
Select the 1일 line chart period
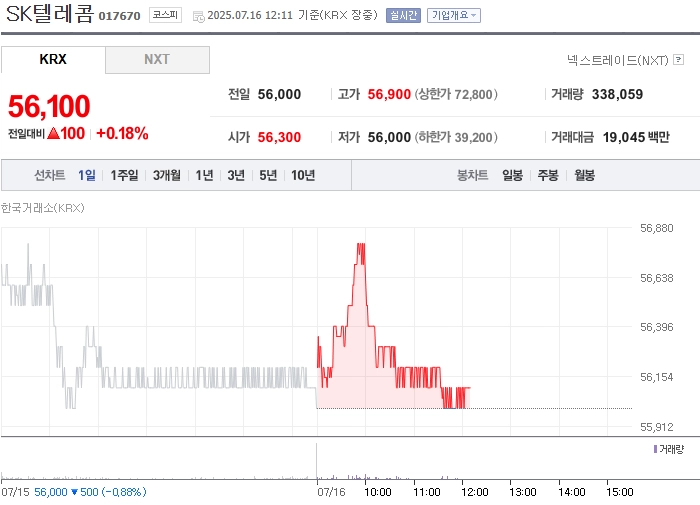[x=87, y=175]
